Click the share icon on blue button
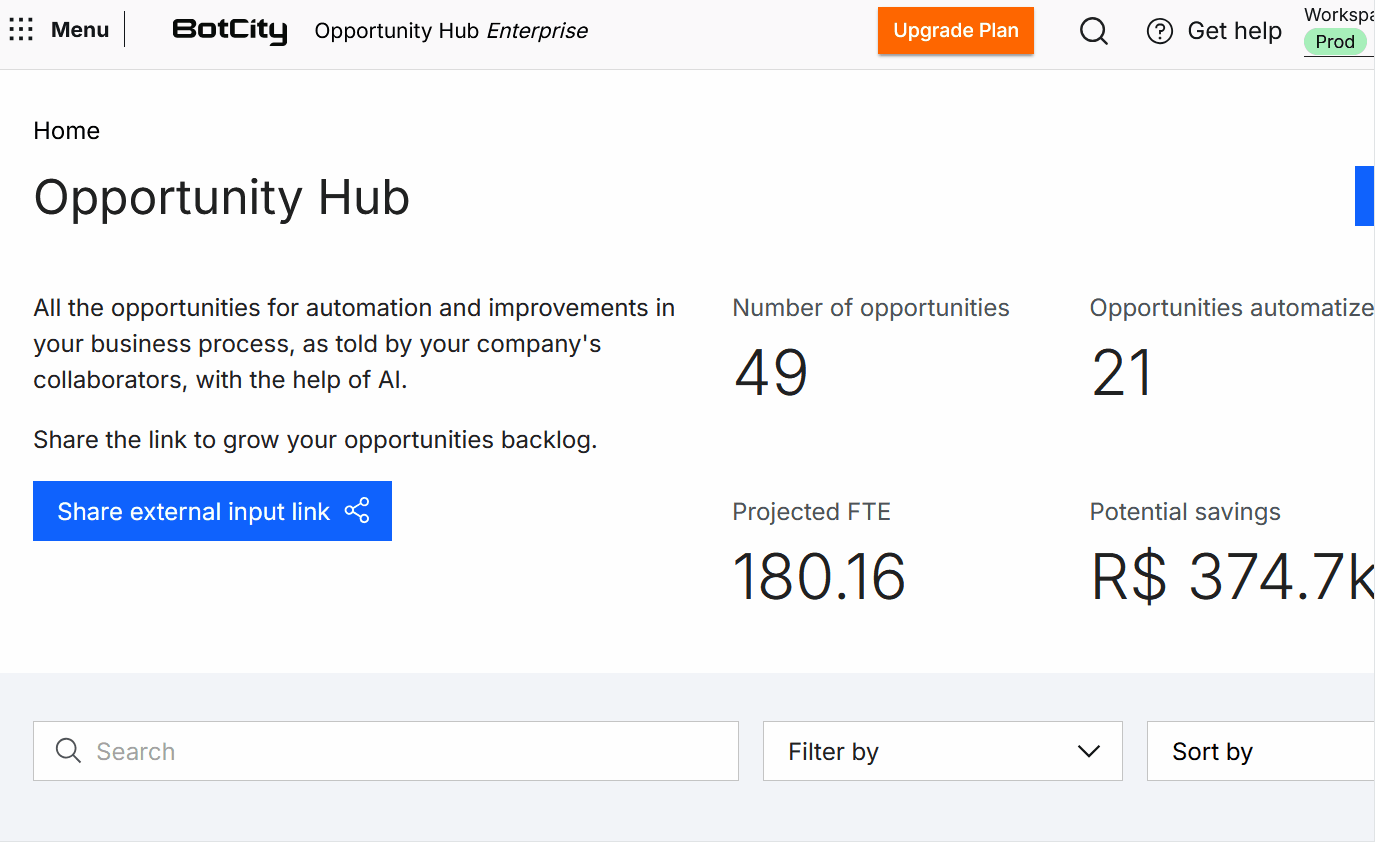Screen dimensions: 1375x842 coord(357,511)
